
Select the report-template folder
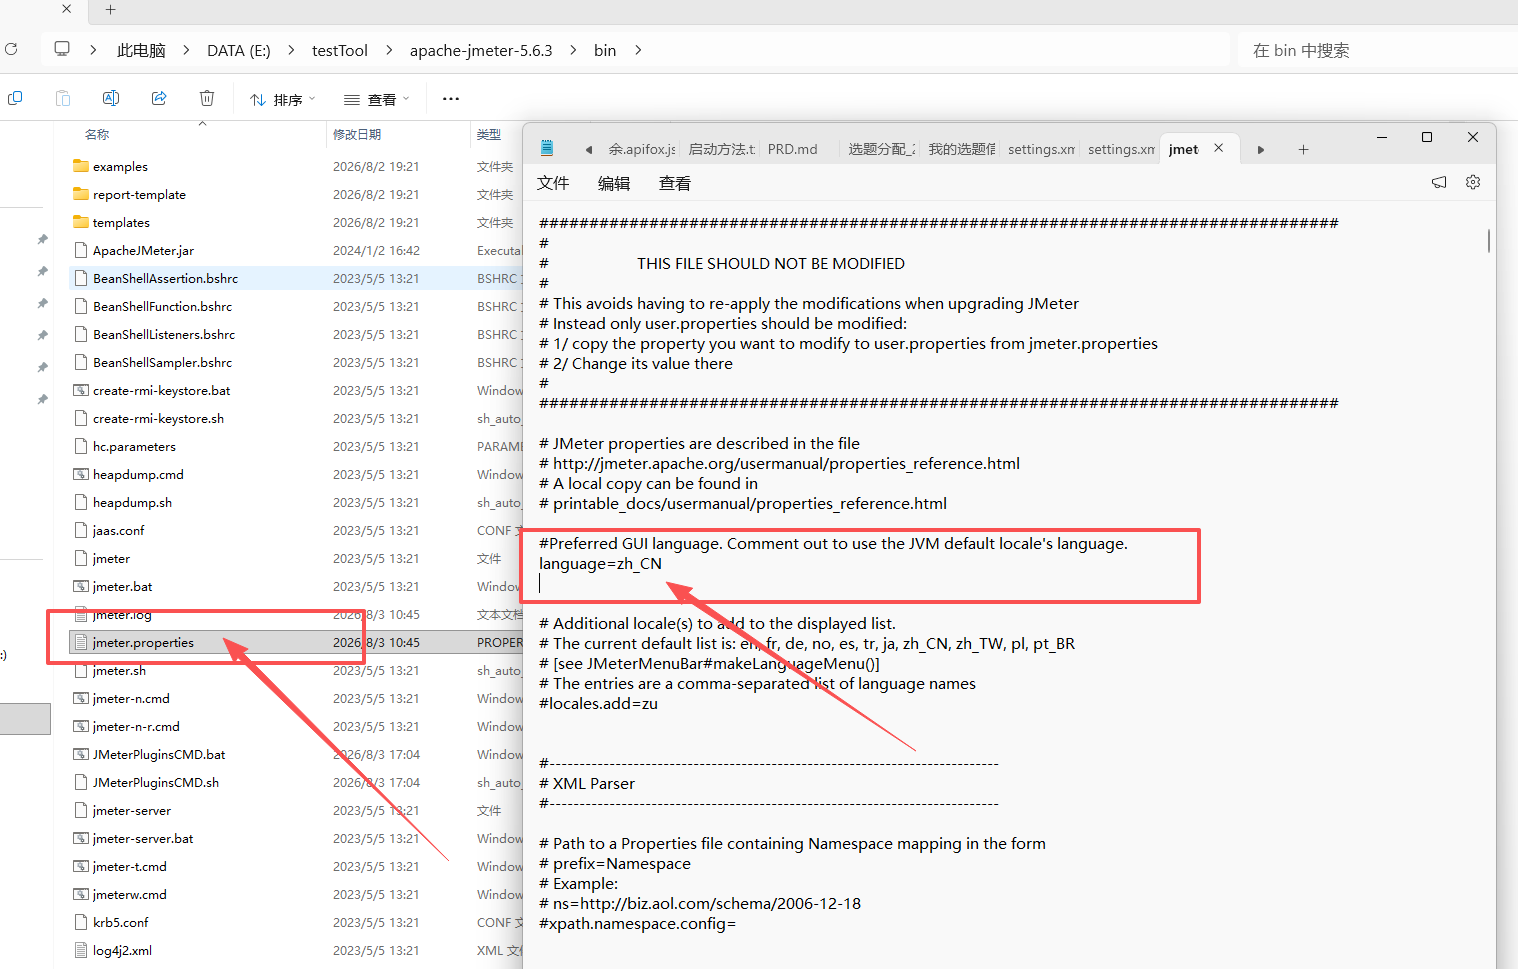[139, 194]
